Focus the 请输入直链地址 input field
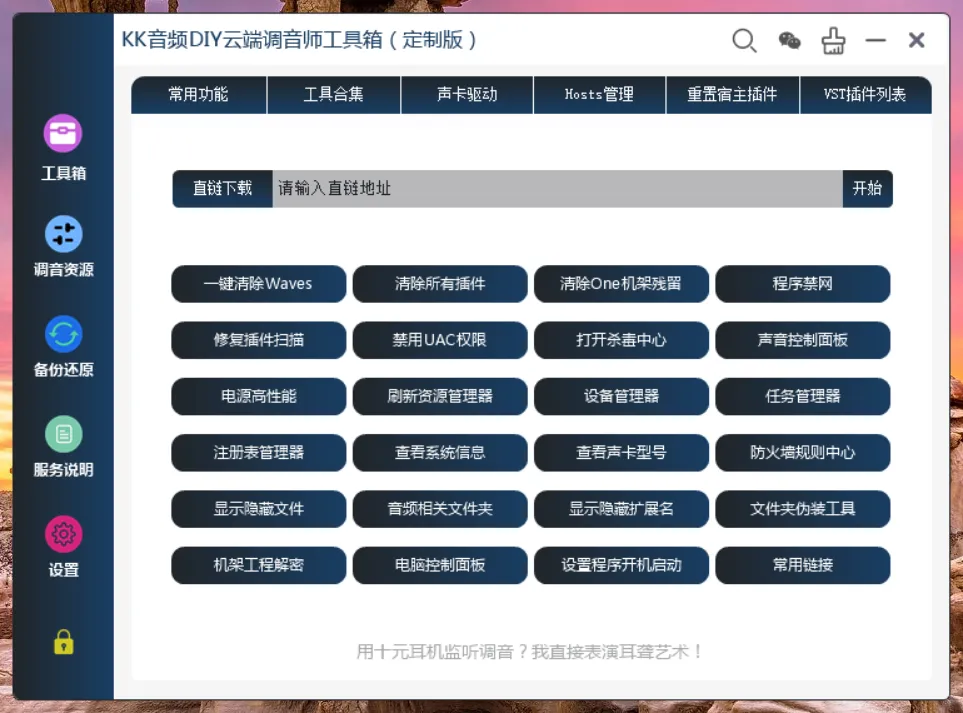This screenshot has width=963, height=713. [x=557, y=189]
